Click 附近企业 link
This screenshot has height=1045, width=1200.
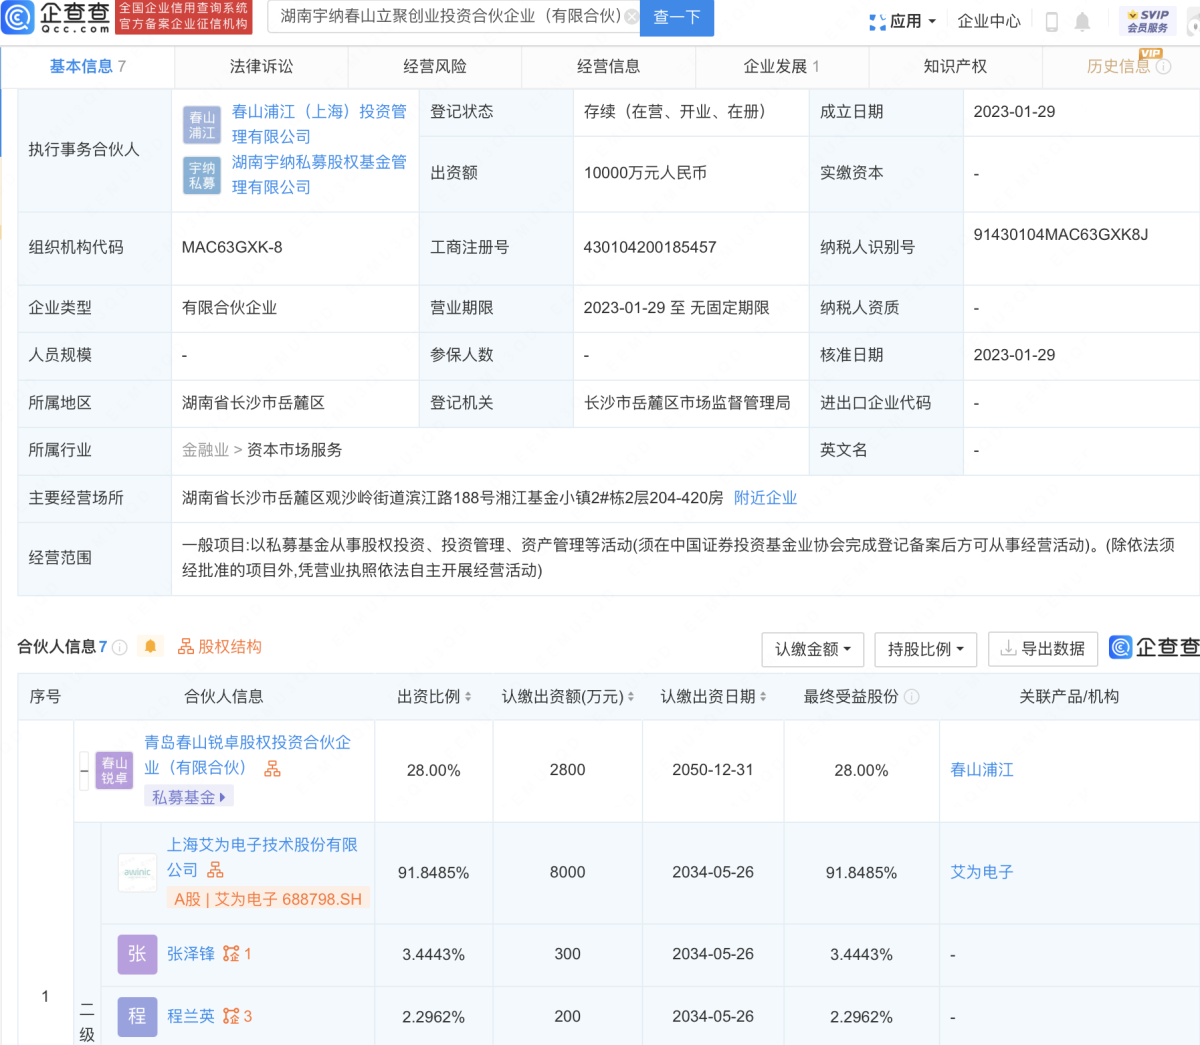(x=765, y=497)
